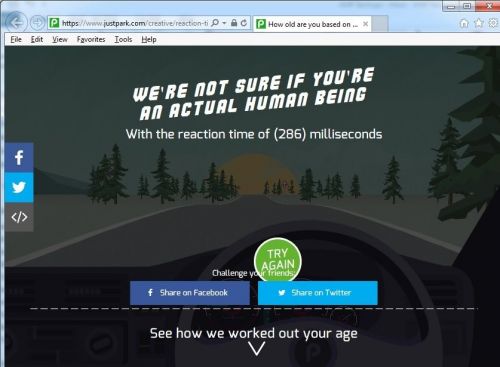This screenshot has height=367, width=500.
Task: Click the URL address field
Action: pos(135,23)
